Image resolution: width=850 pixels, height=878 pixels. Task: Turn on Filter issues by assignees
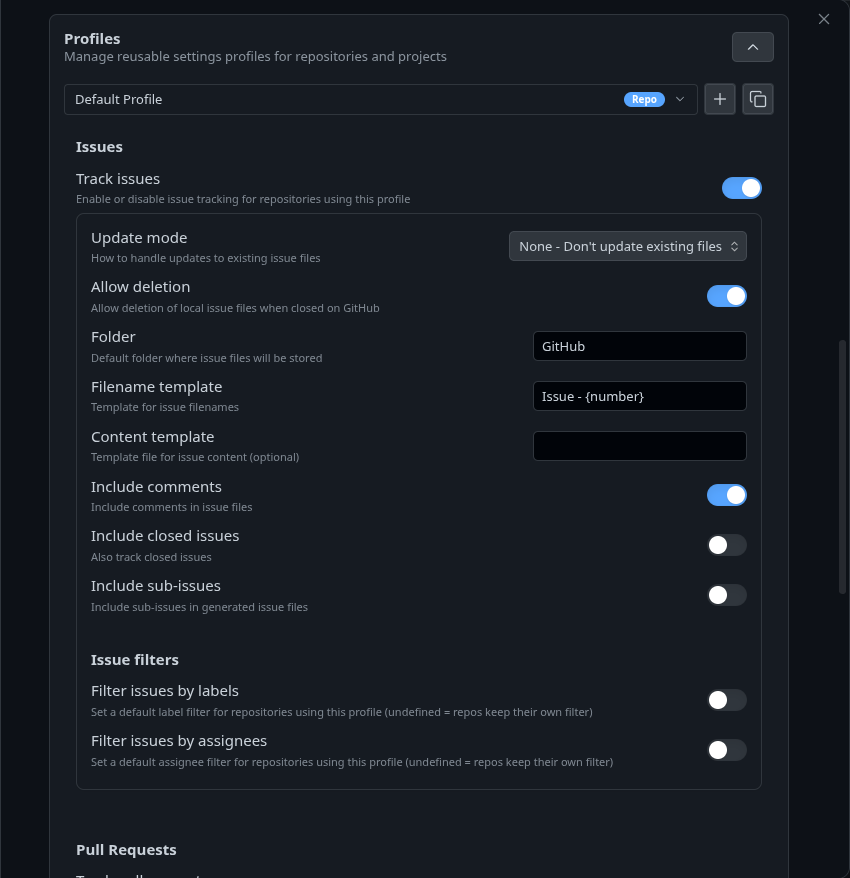[x=726, y=750]
